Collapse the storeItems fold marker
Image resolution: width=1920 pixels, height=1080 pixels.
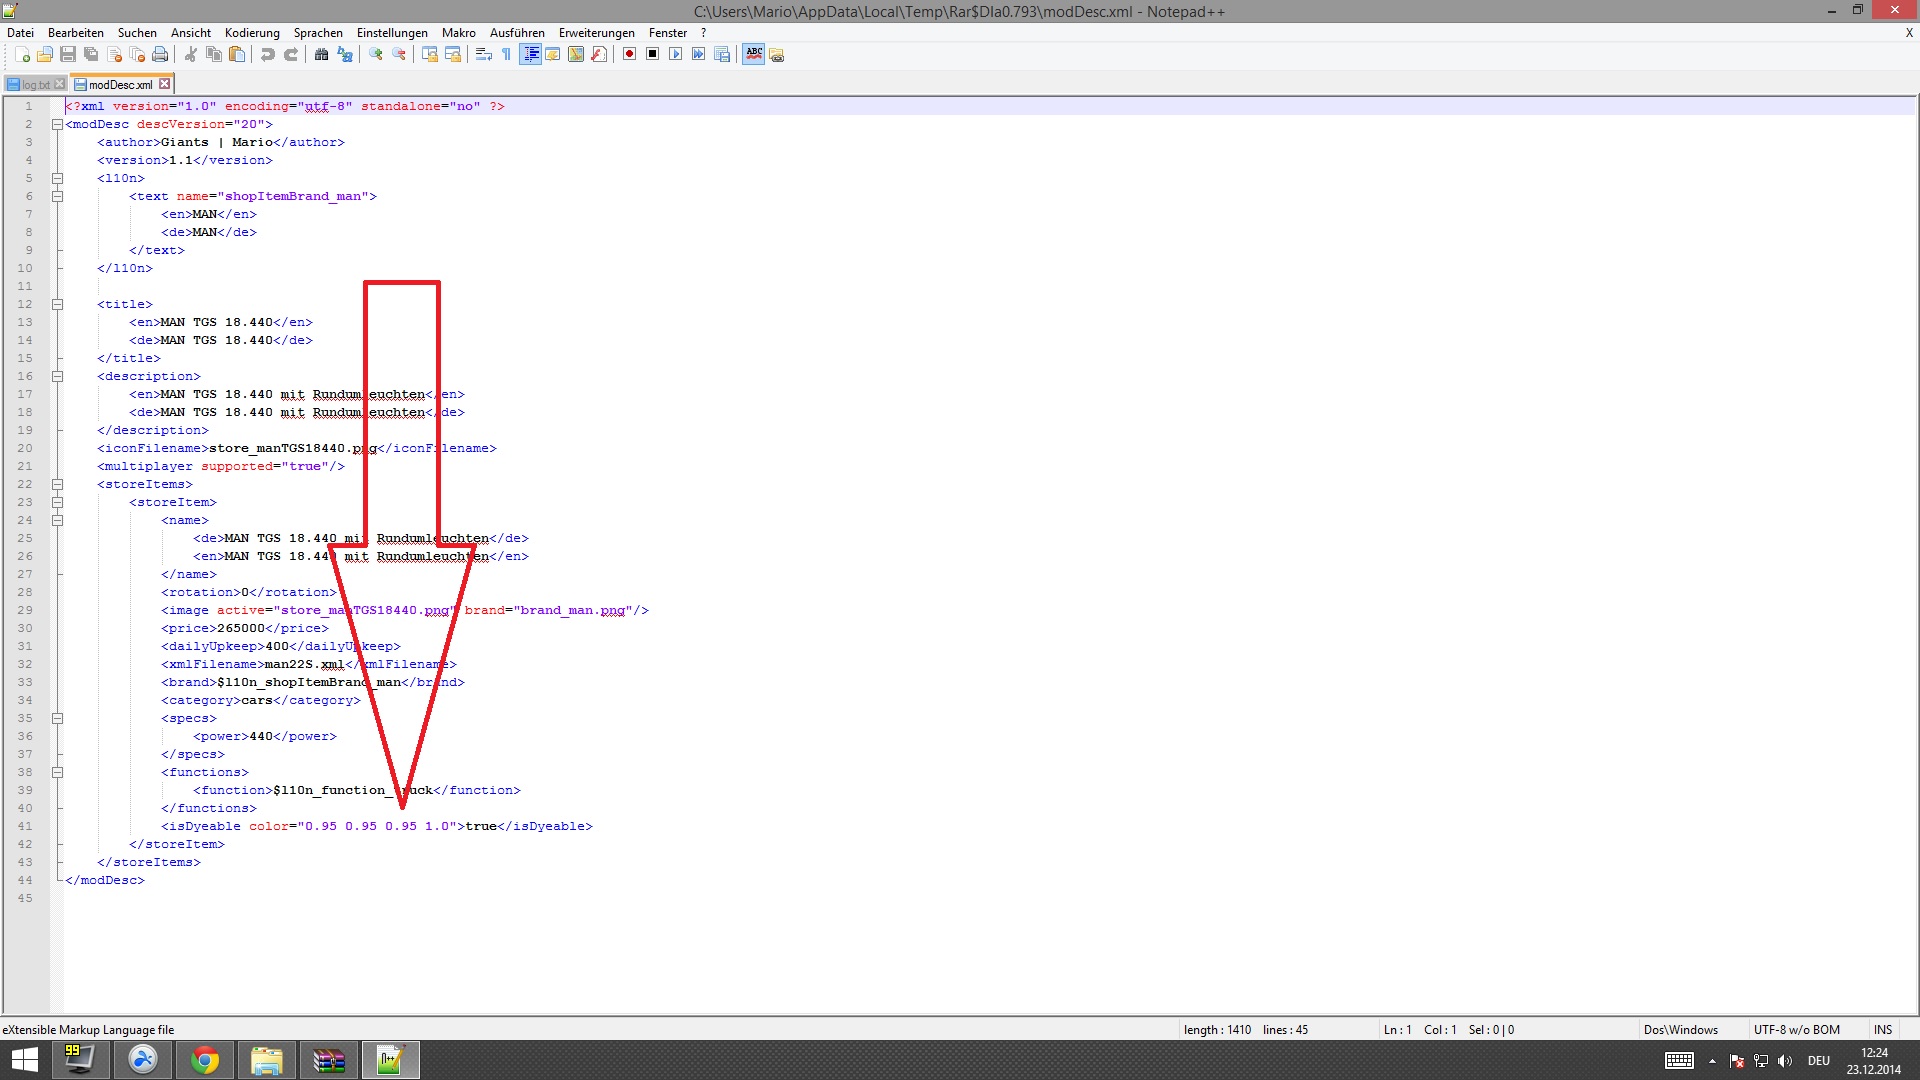[x=57, y=484]
